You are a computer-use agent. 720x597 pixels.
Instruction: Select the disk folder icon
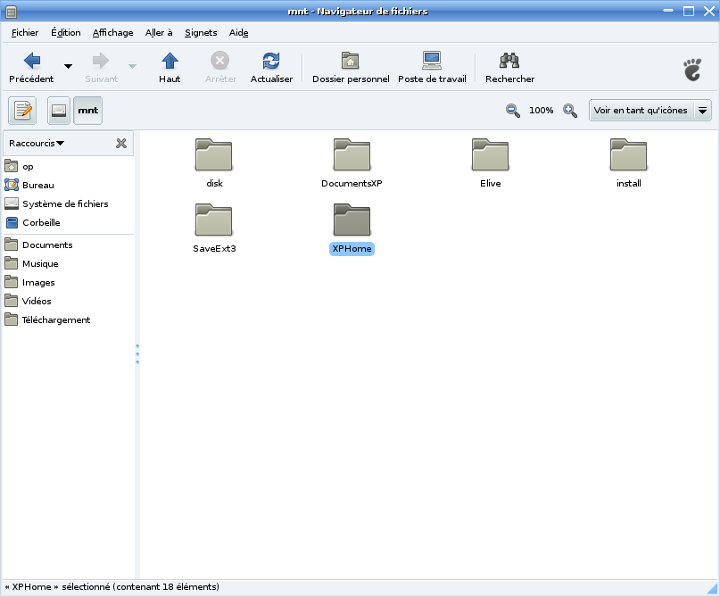point(214,154)
